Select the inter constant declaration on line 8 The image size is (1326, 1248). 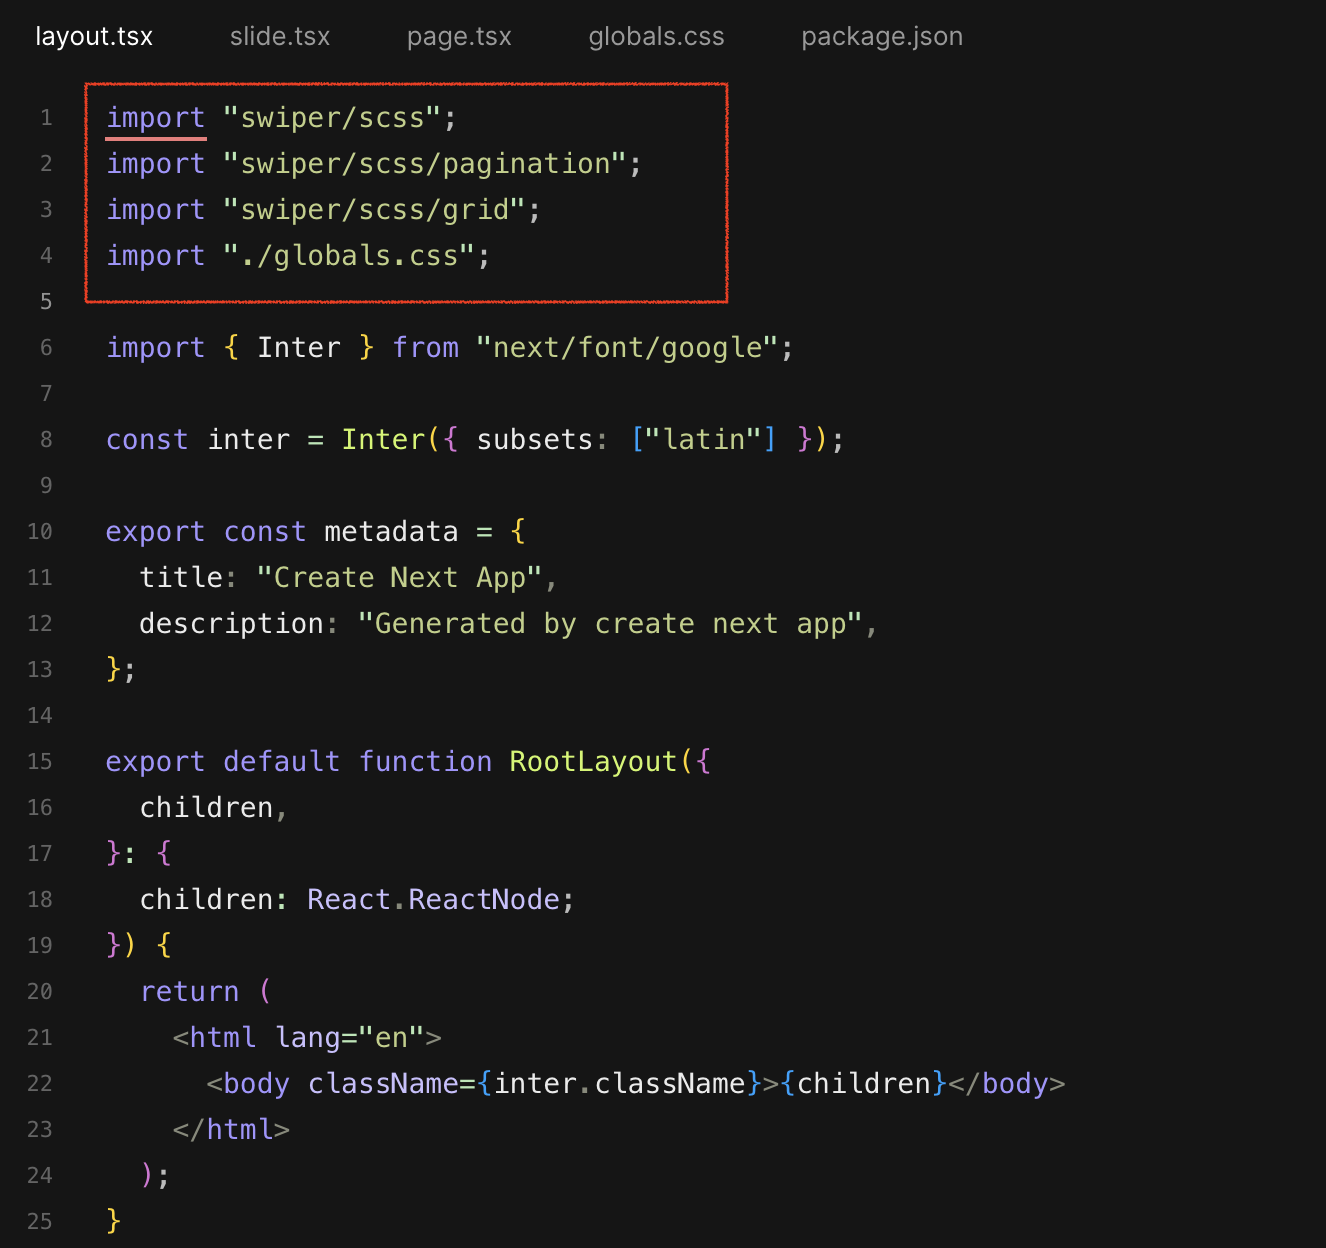point(248,439)
